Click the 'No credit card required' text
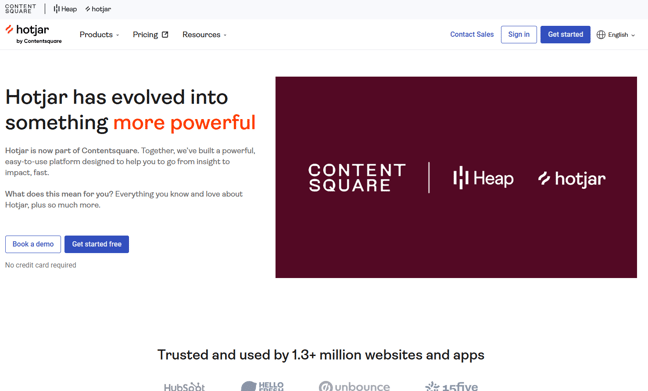 40,265
